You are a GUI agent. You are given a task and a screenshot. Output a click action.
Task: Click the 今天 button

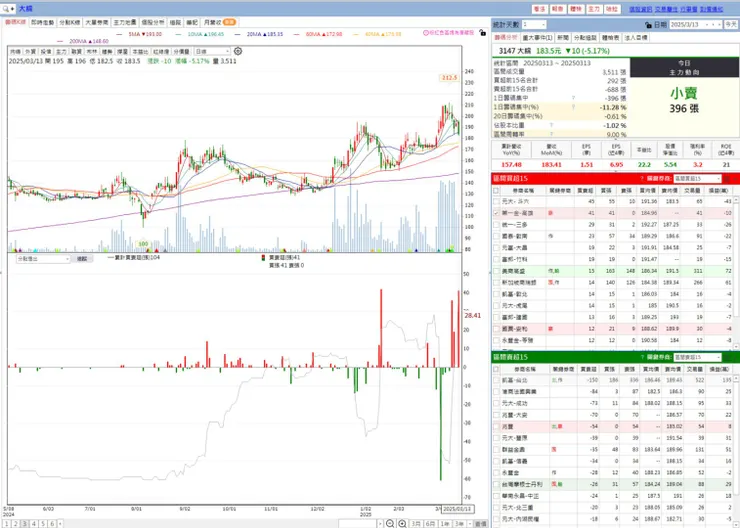pyautogui.click(x=731, y=24)
